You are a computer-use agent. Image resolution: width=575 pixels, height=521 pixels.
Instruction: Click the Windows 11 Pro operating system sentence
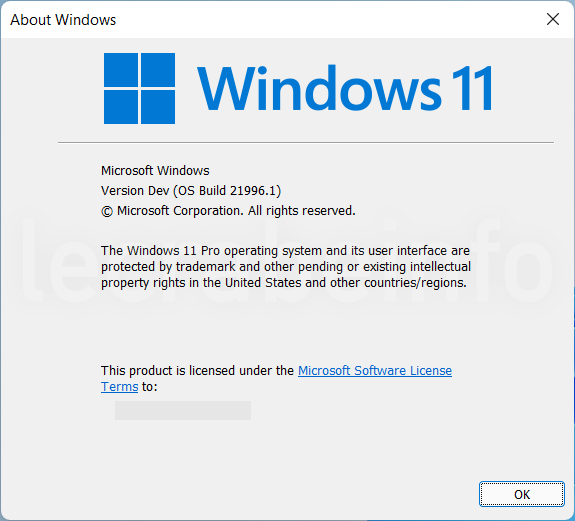coord(286,267)
